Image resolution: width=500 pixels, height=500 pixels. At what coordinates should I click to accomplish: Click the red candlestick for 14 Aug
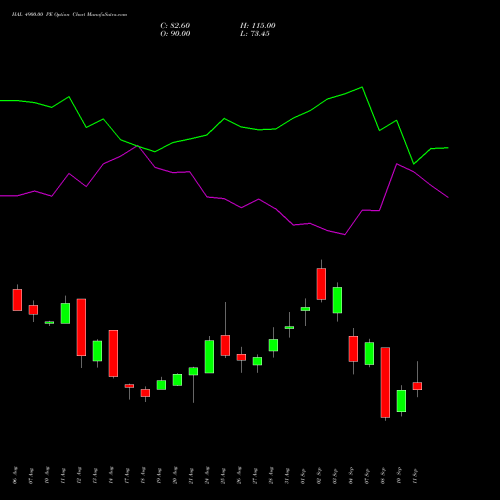113,353
